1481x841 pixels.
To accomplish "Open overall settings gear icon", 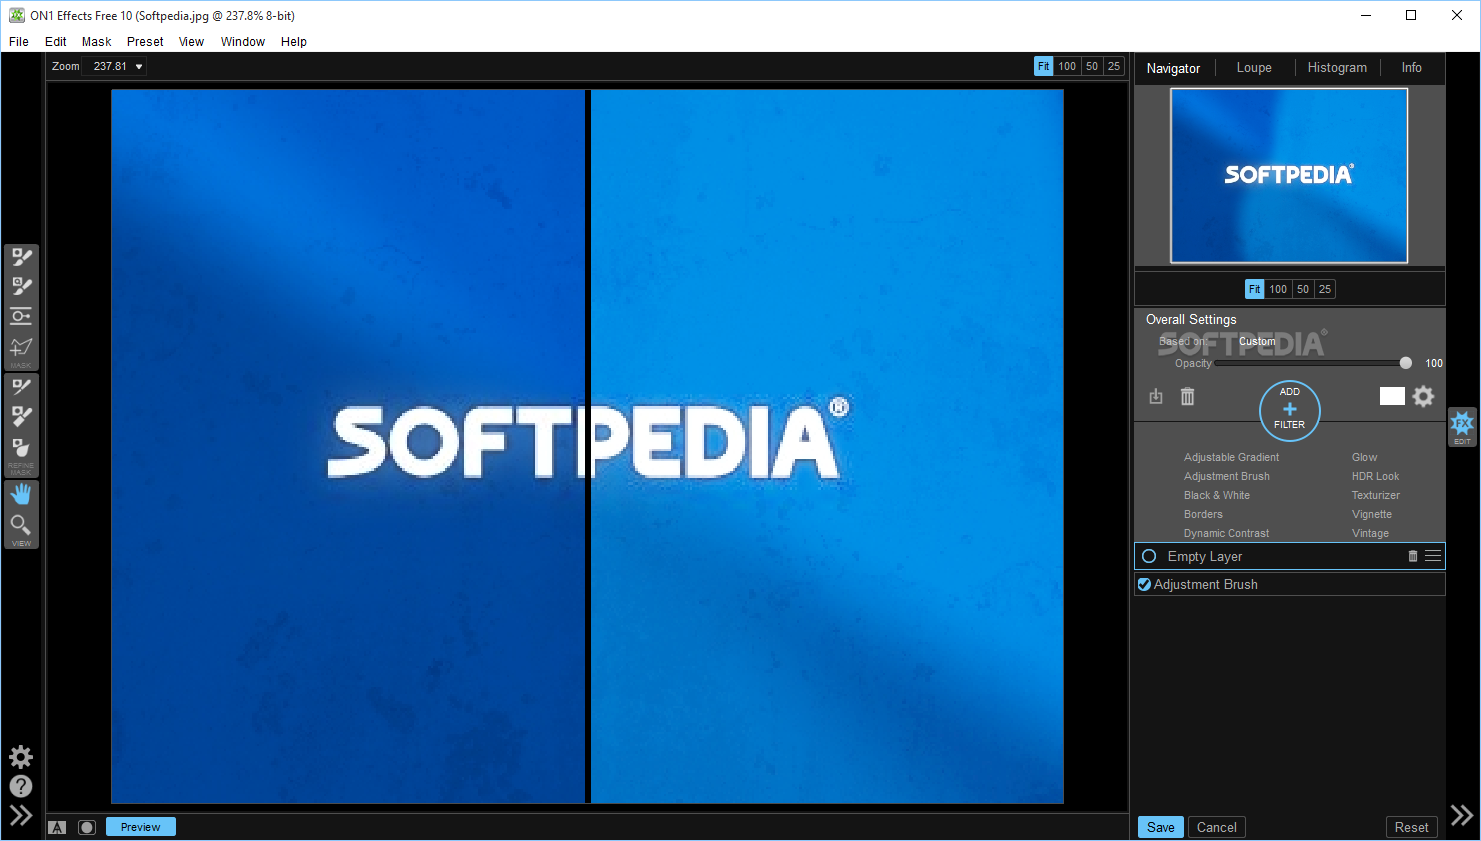I will pyautogui.click(x=1423, y=396).
